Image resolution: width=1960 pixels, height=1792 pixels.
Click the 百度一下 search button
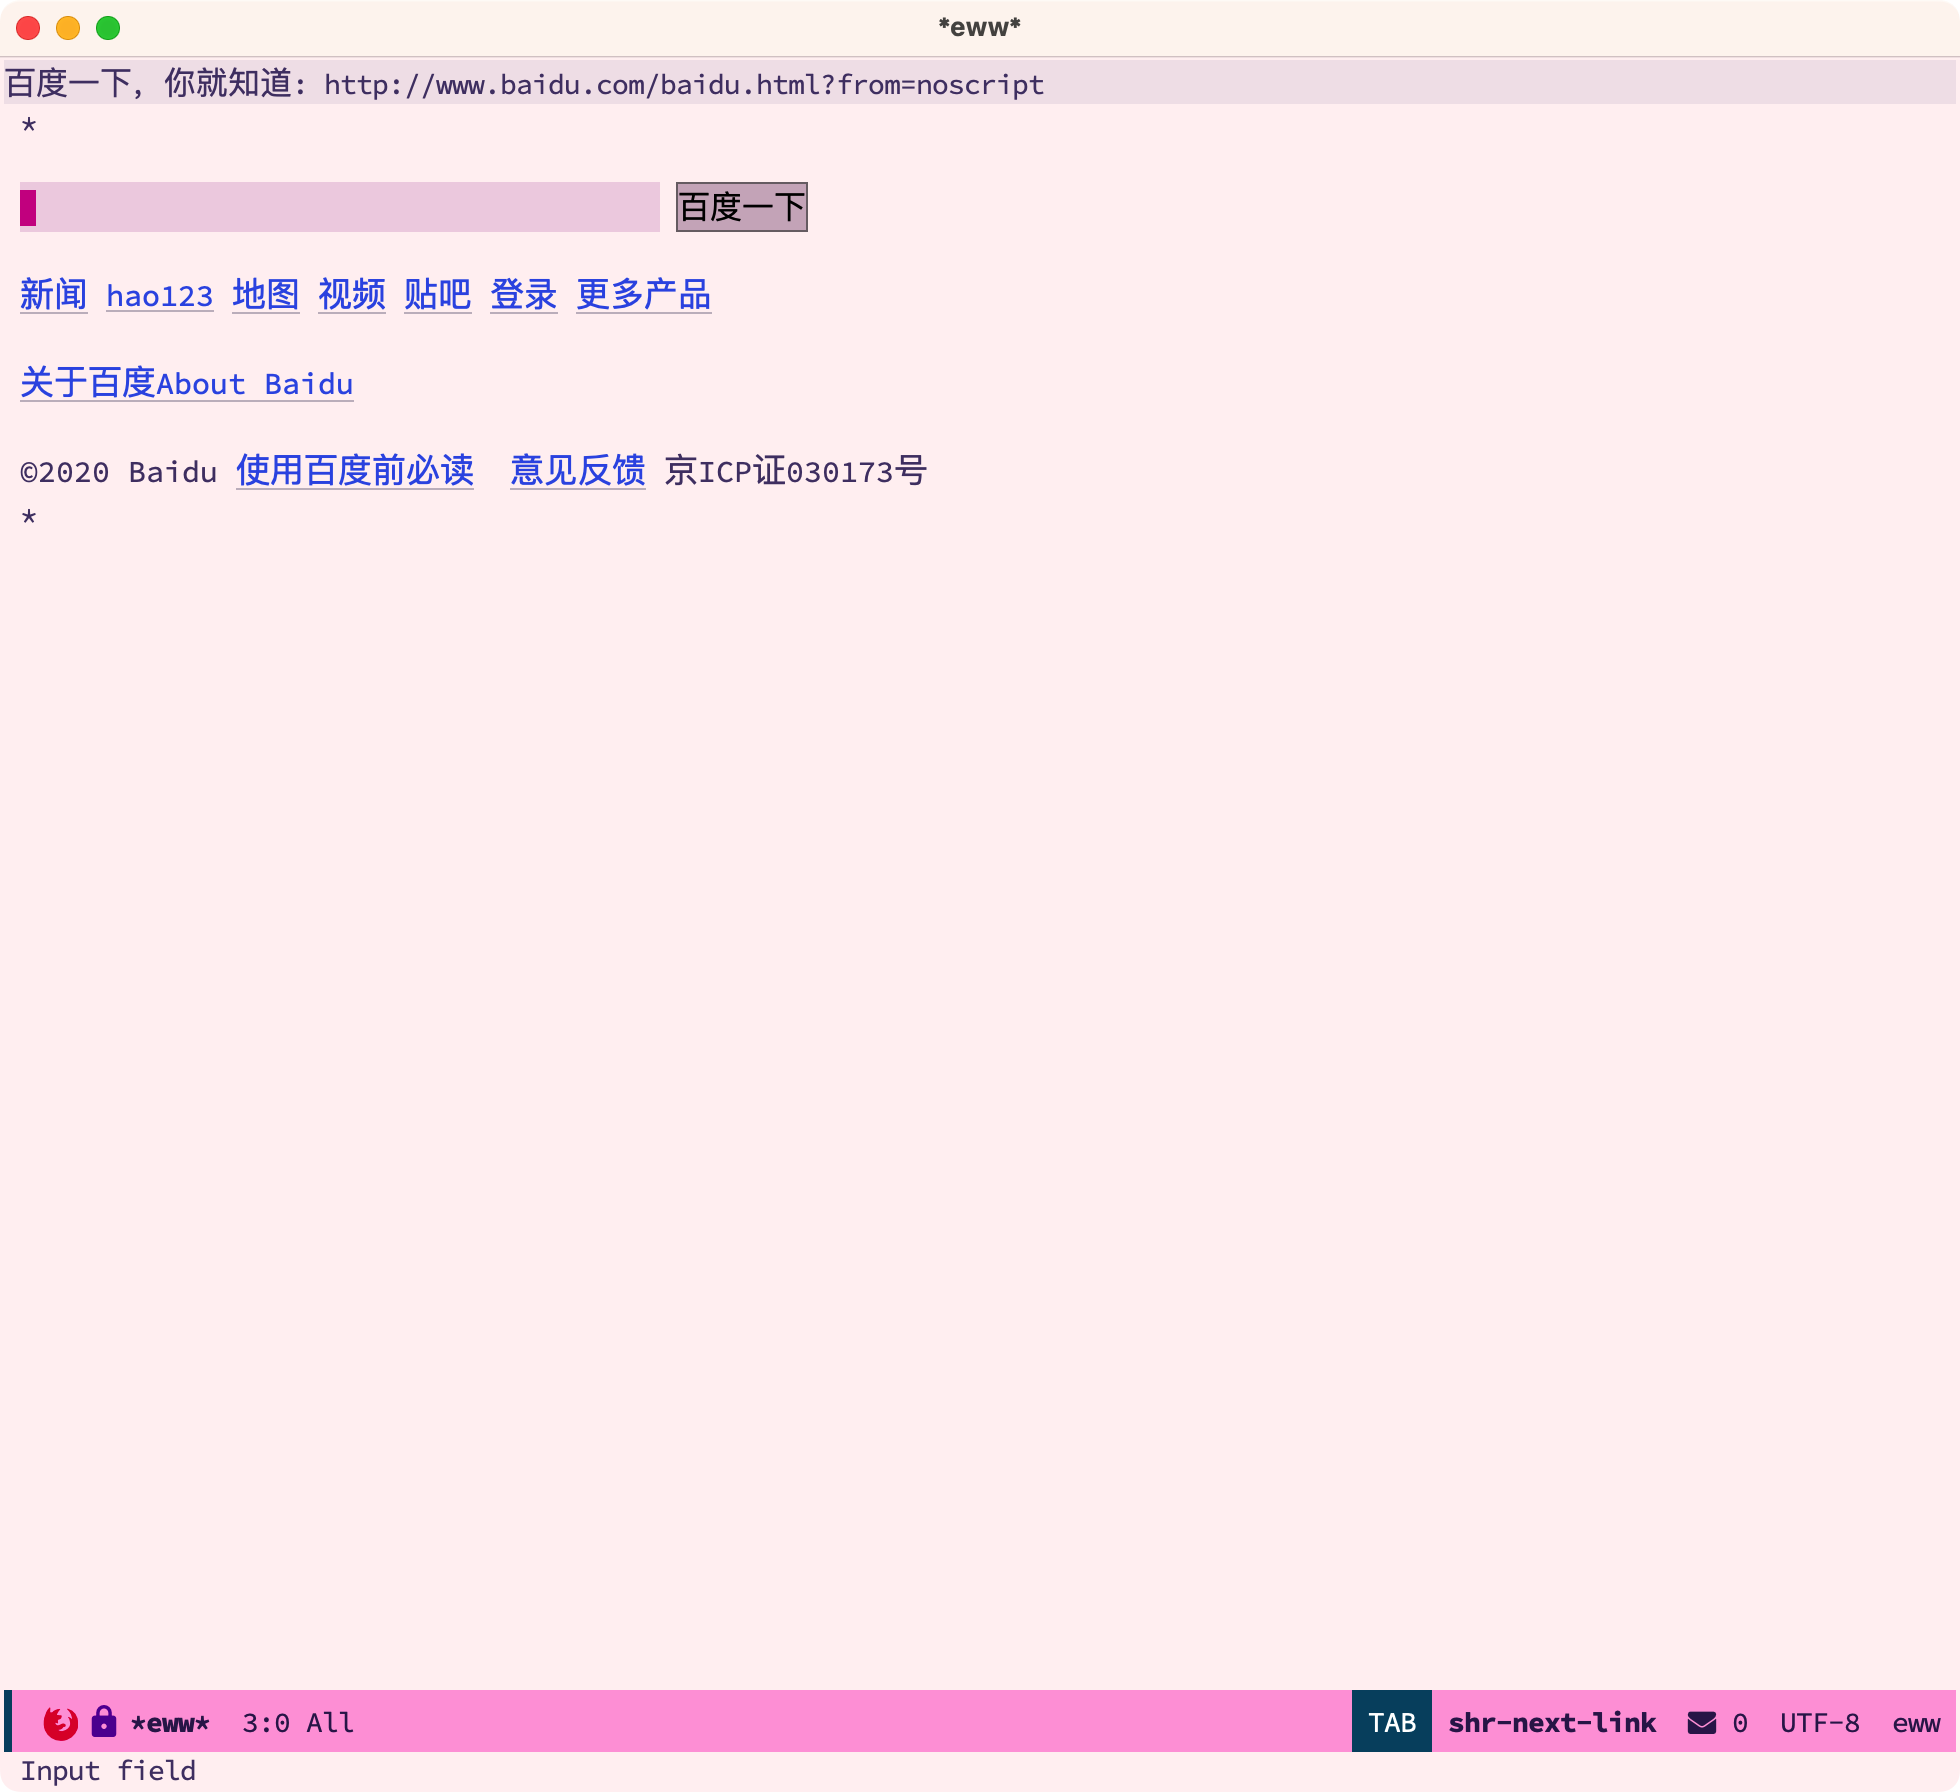coord(742,207)
